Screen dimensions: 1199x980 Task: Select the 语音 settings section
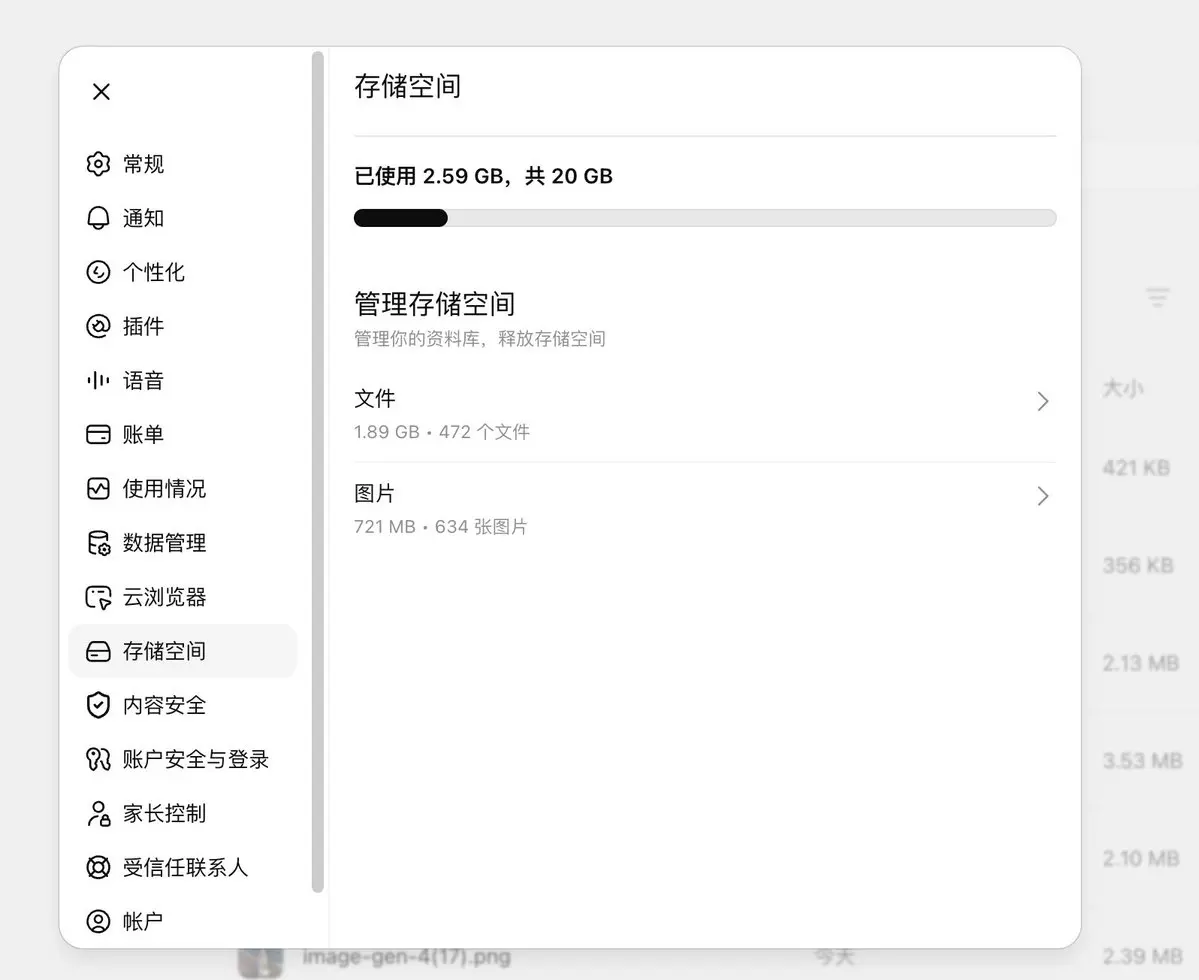(x=183, y=380)
